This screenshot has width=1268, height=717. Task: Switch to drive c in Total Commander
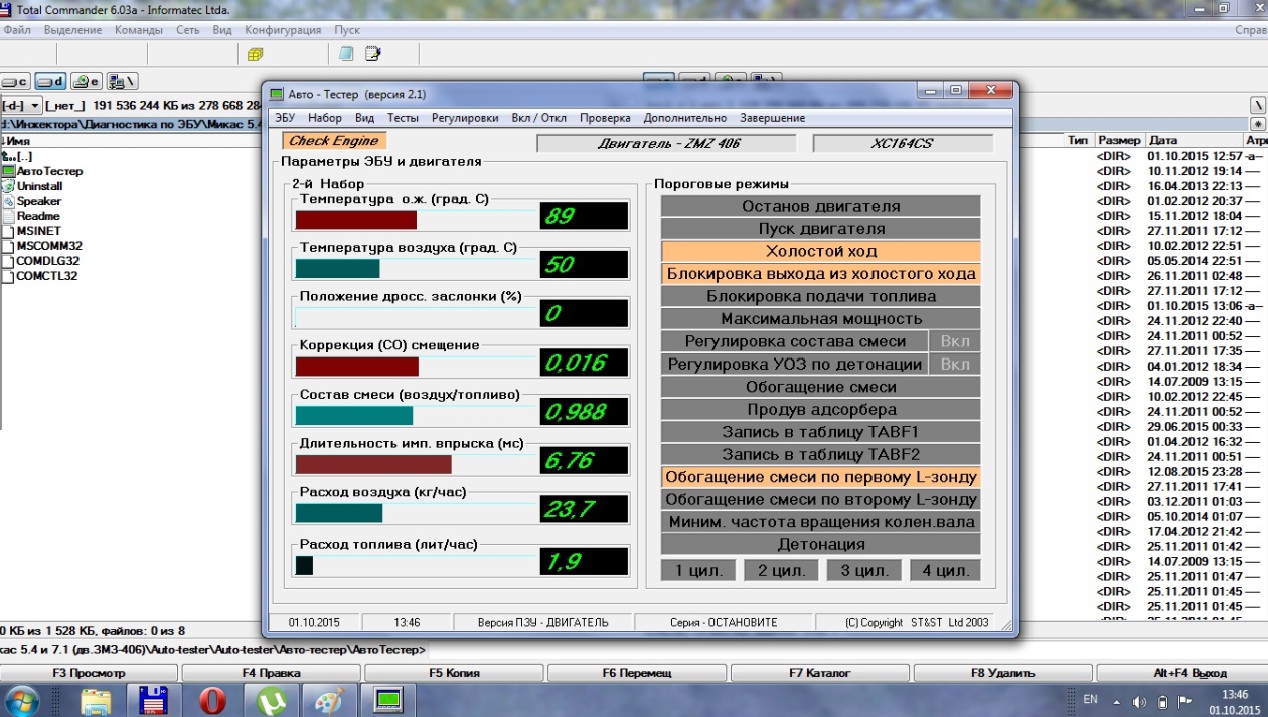pos(15,82)
